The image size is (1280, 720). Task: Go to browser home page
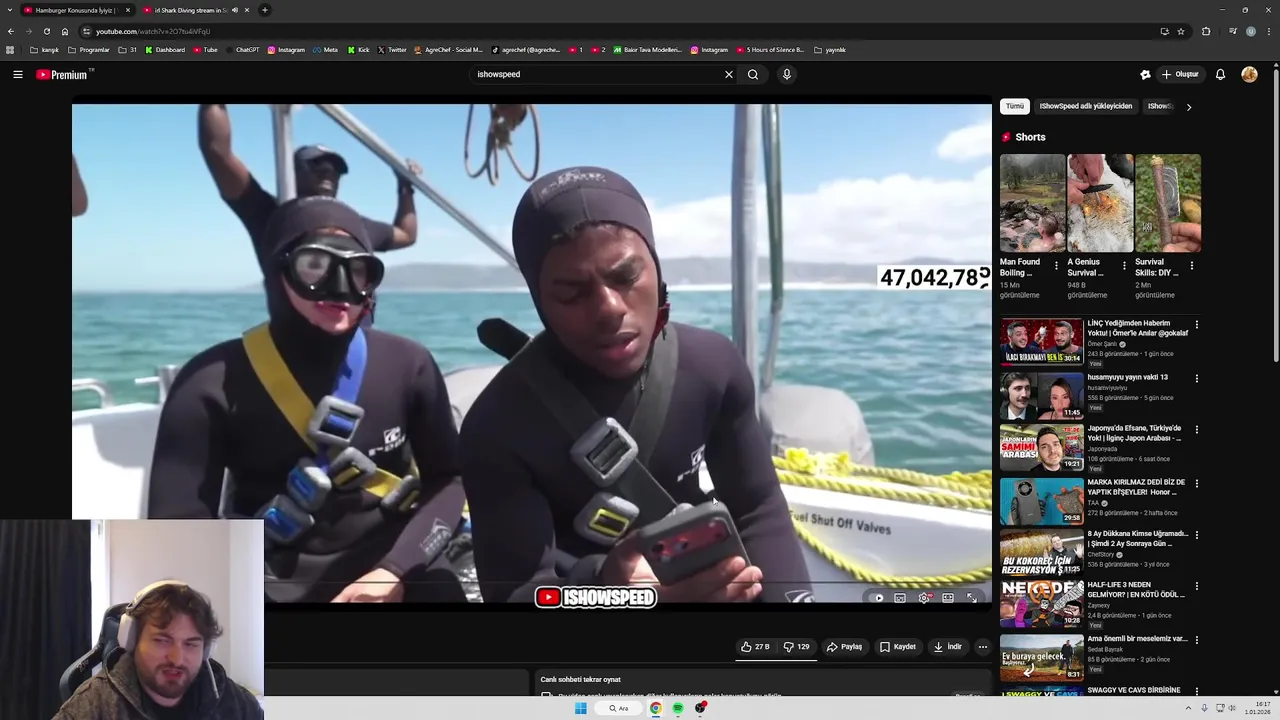coord(65,31)
